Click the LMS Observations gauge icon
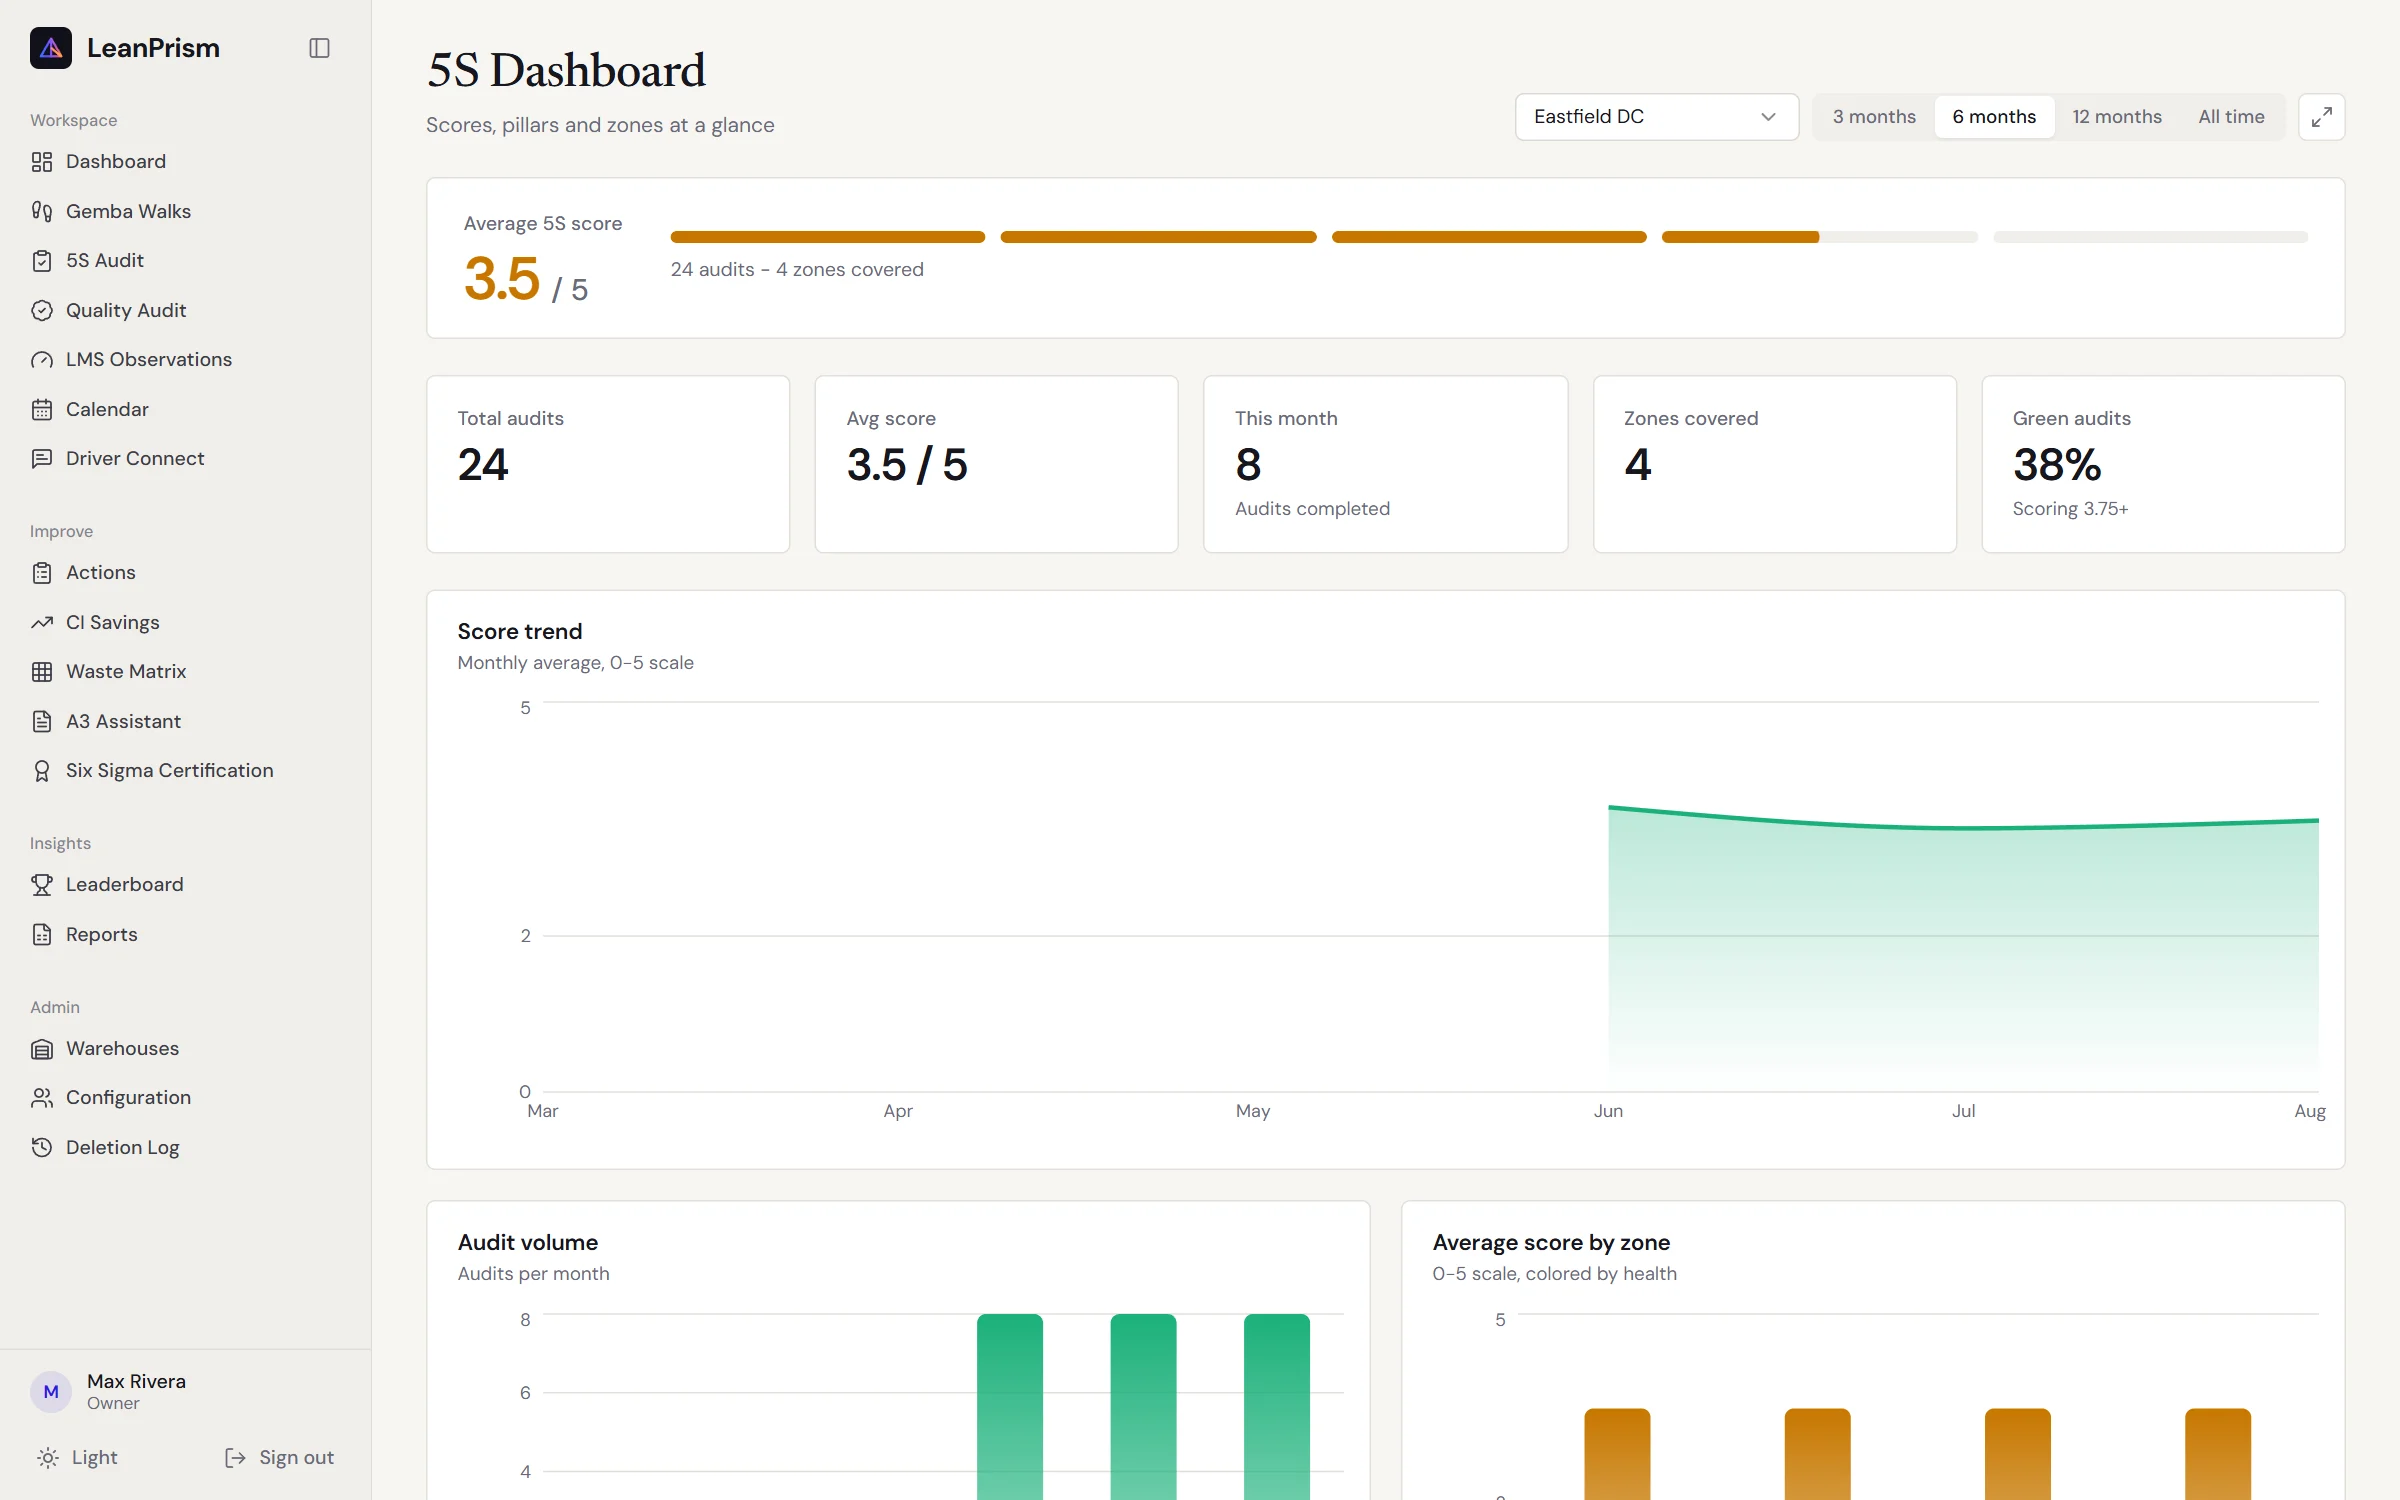The width and height of the screenshot is (2400, 1500). [x=42, y=360]
